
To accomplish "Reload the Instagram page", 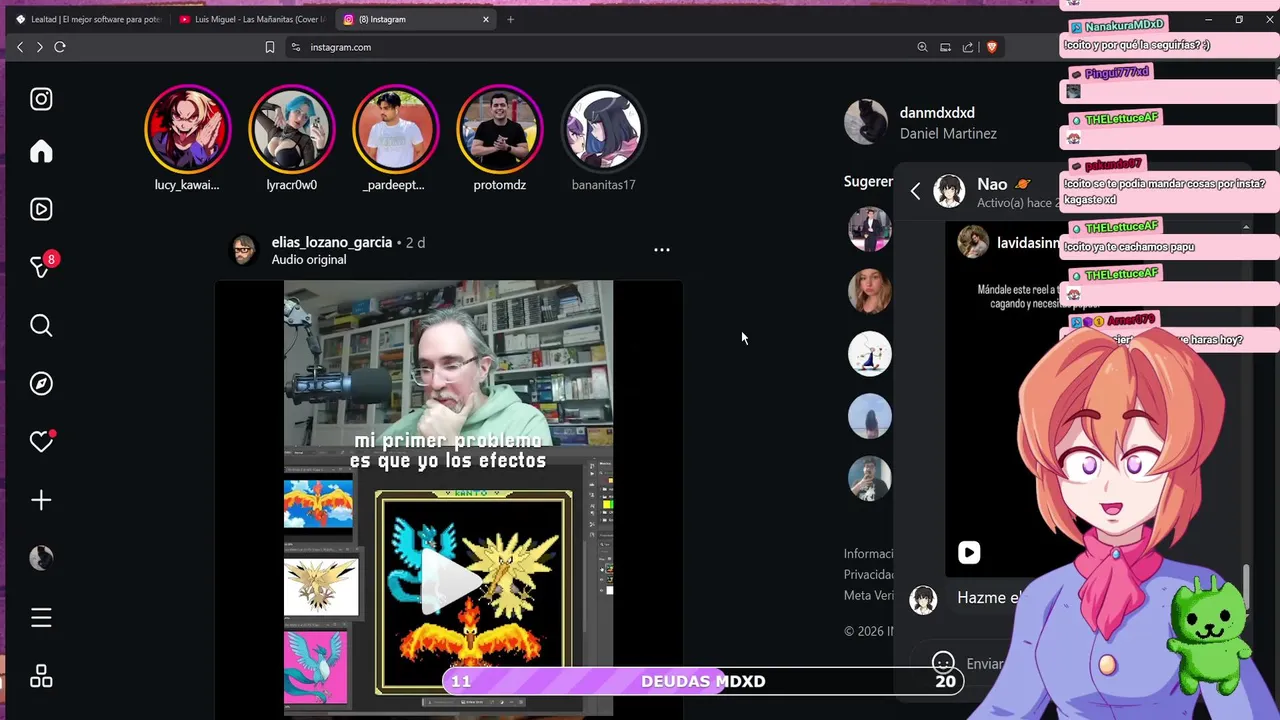I will (x=60, y=47).
